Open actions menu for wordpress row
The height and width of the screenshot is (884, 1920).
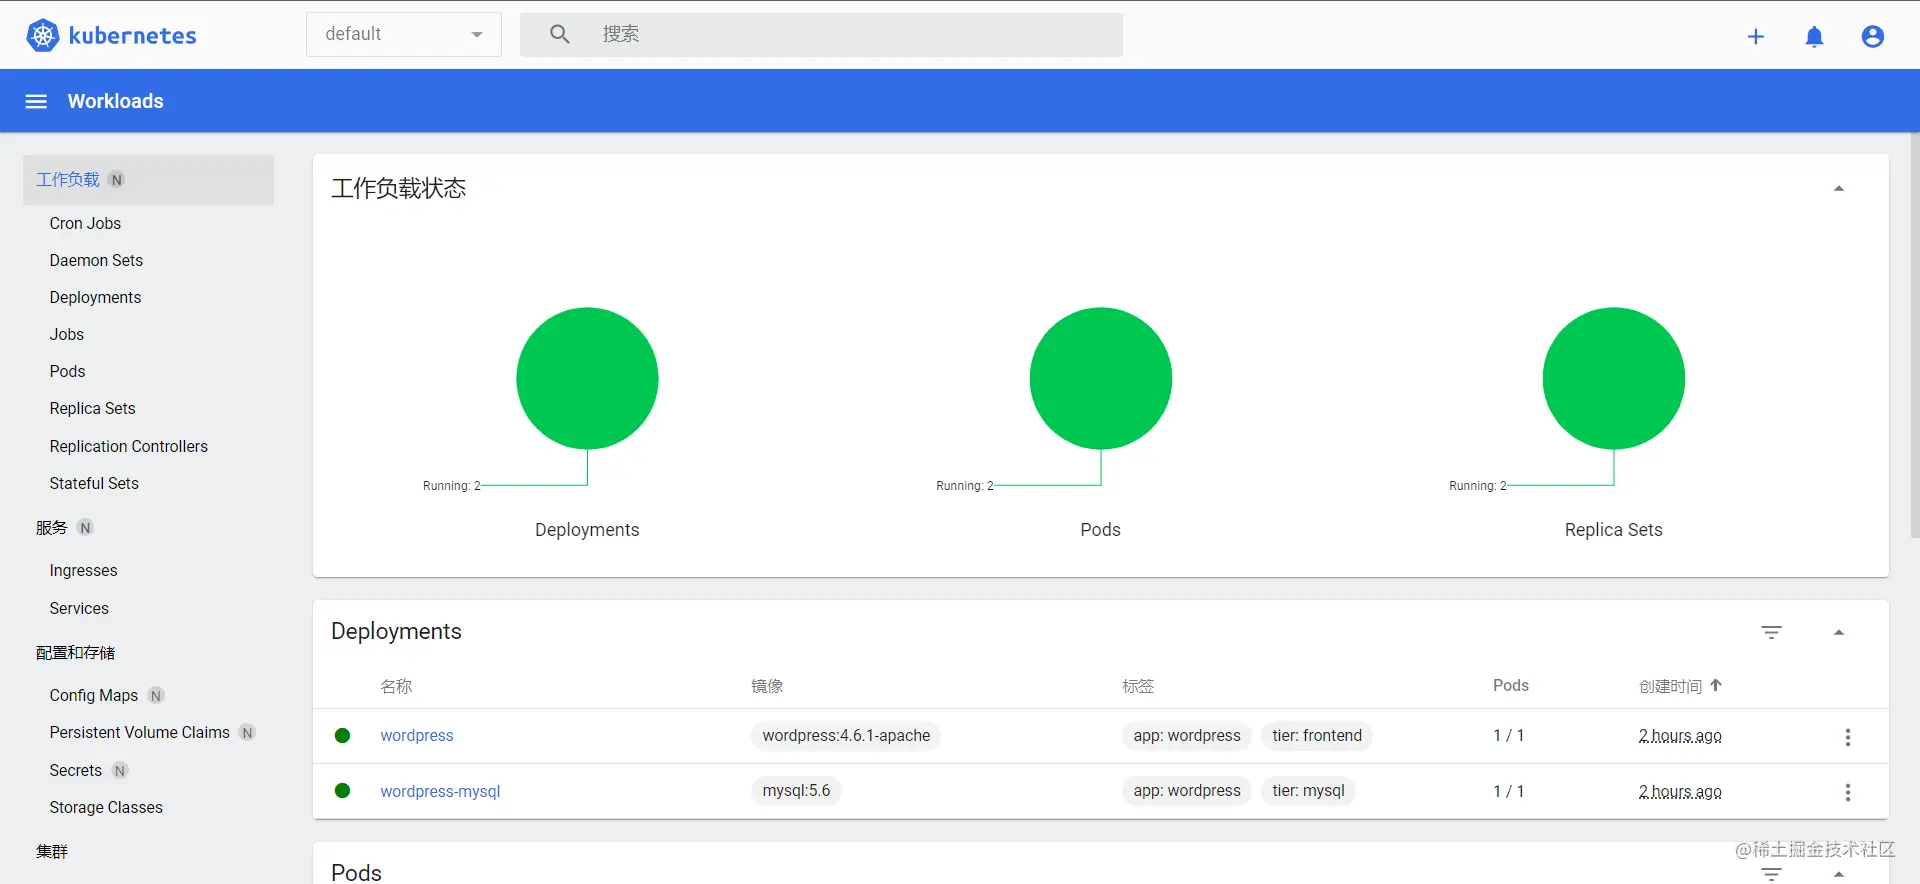point(1847,737)
